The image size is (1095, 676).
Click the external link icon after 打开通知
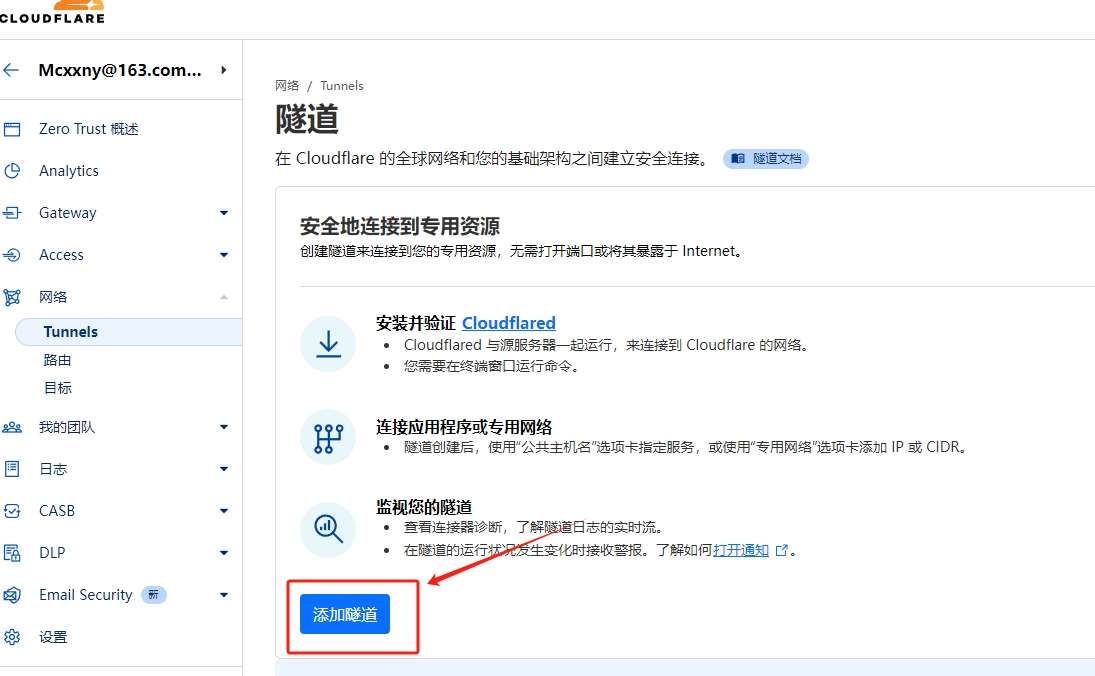(x=781, y=550)
